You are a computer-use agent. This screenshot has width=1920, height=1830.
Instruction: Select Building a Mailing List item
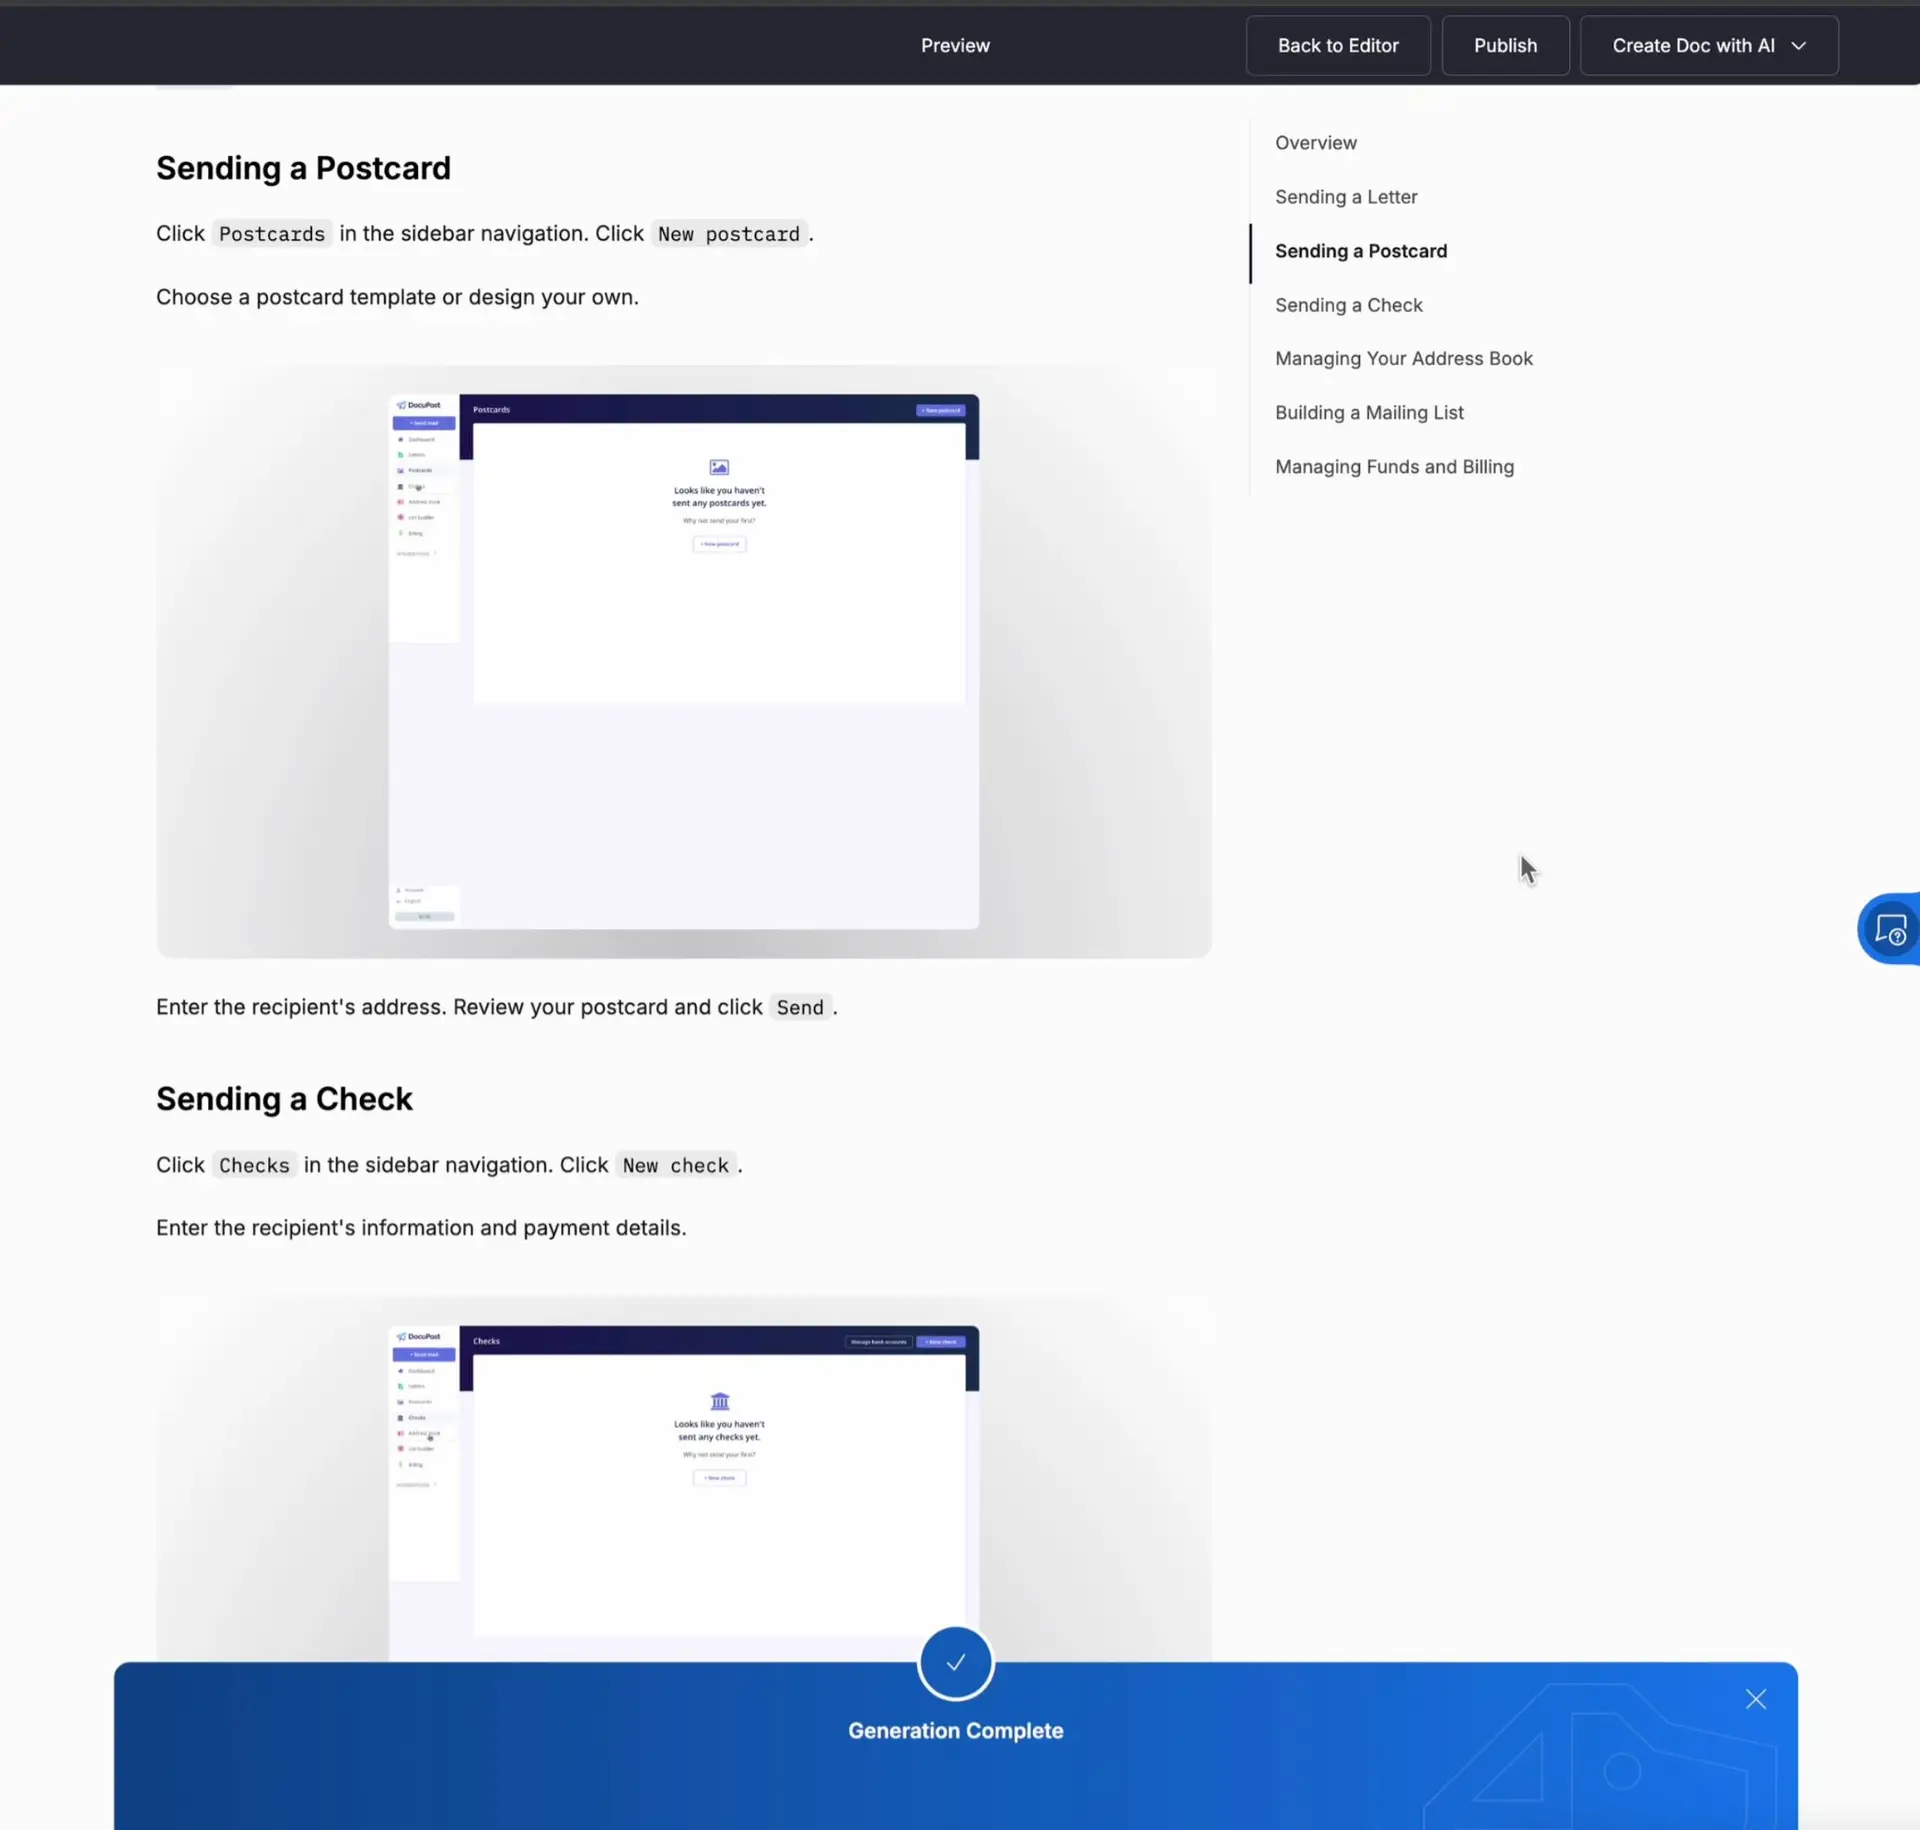point(1370,411)
